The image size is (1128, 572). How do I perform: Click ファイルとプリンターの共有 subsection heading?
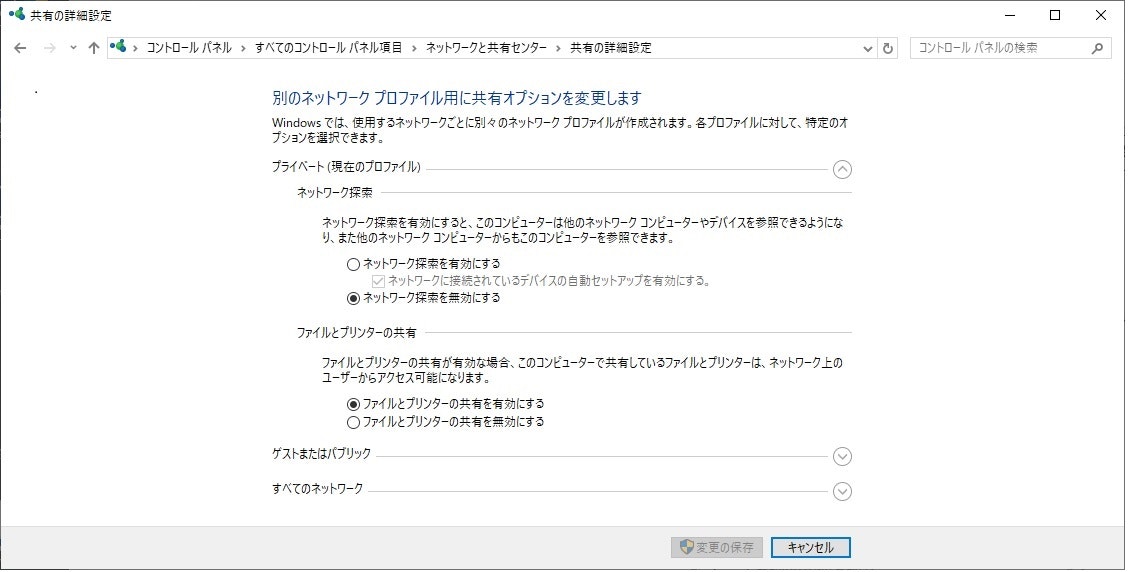click(x=357, y=333)
